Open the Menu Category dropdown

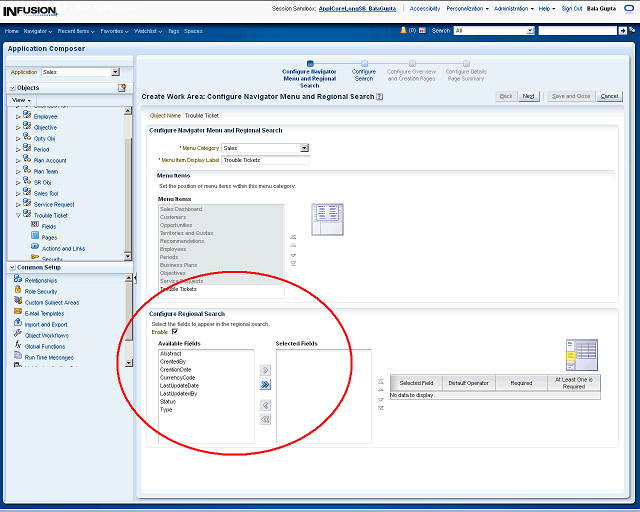[304, 148]
